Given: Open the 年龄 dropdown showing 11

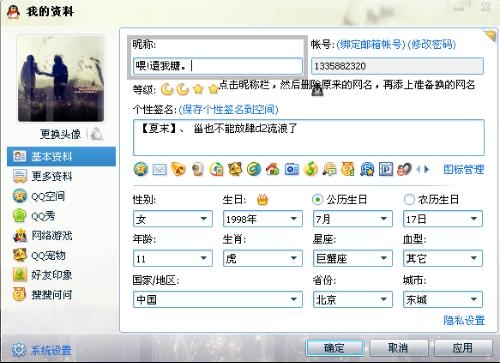Looking at the screenshot, I should [173, 258].
